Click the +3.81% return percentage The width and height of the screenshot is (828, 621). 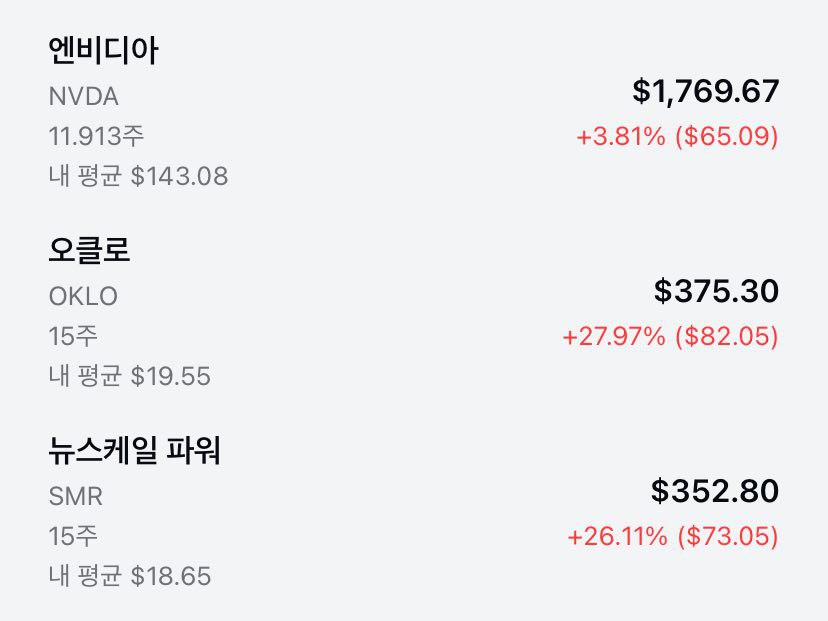tap(620, 136)
